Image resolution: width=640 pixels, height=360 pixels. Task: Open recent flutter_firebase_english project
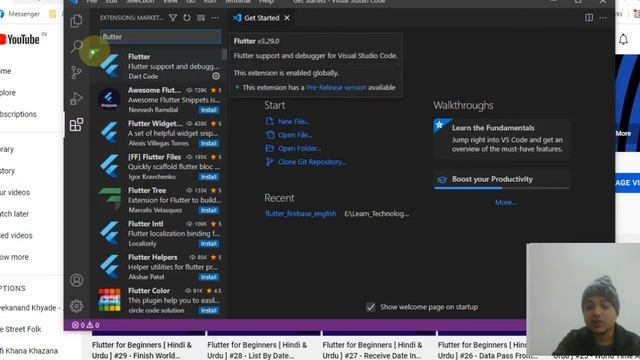(x=300, y=213)
